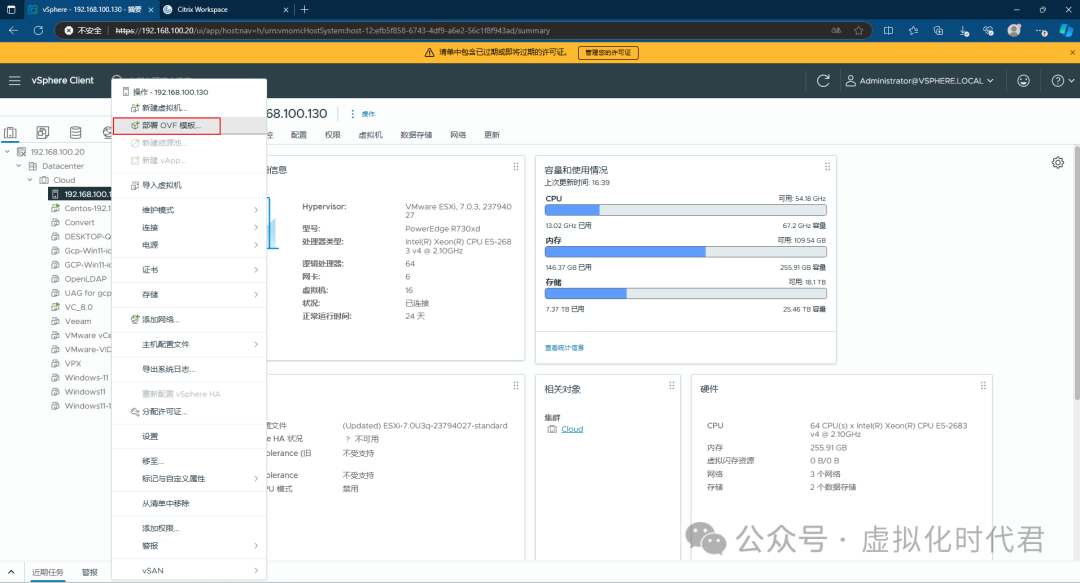Screen dimensions: 1080x583
Task: Expand the bottom recent tasks panel arrow
Action: point(11,572)
